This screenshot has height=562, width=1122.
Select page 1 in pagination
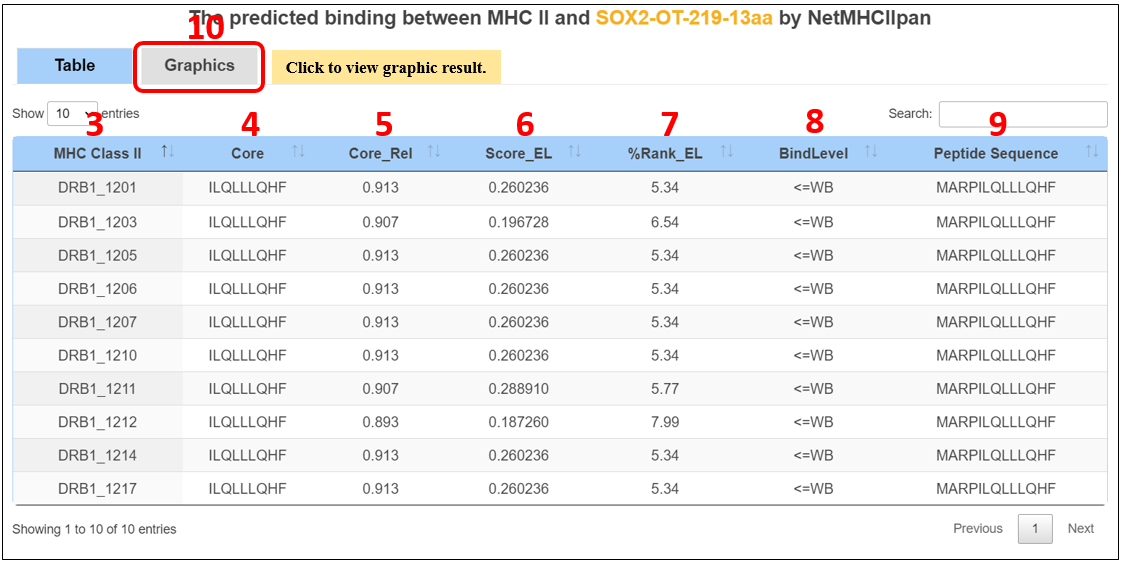pos(1035,529)
